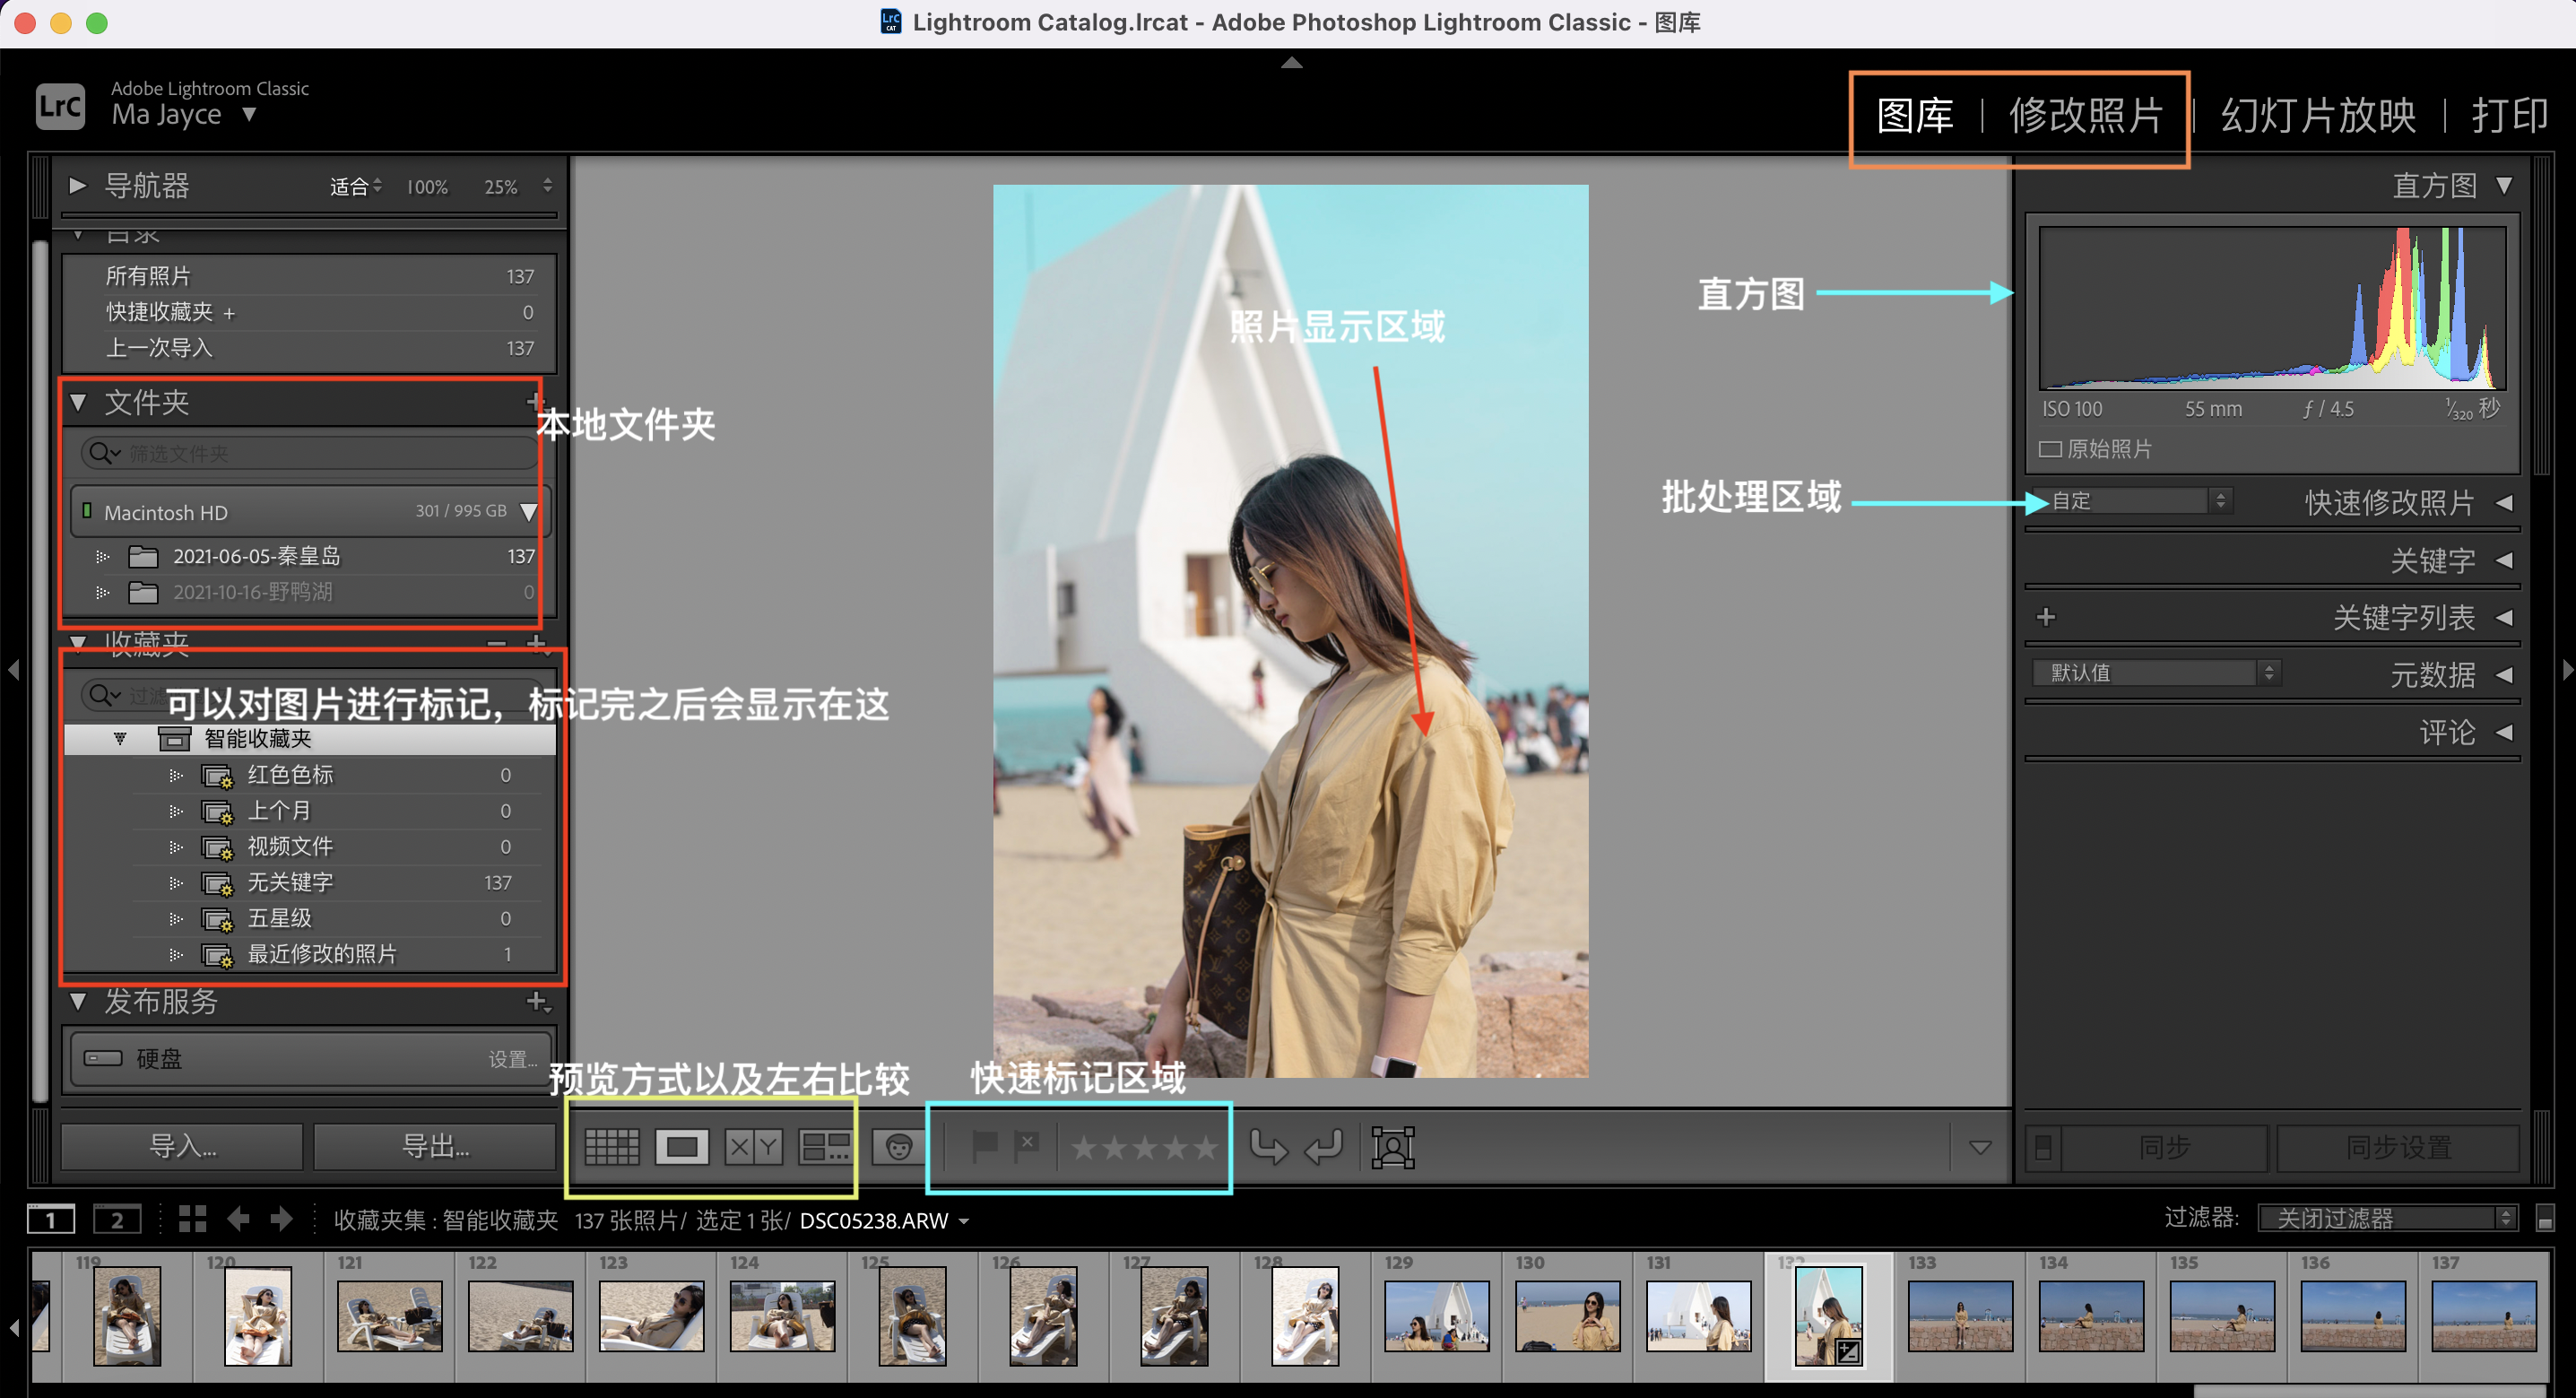2576x1398 pixels.
Task: Set navigator zoom to 25%
Action: tap(501, 187)
